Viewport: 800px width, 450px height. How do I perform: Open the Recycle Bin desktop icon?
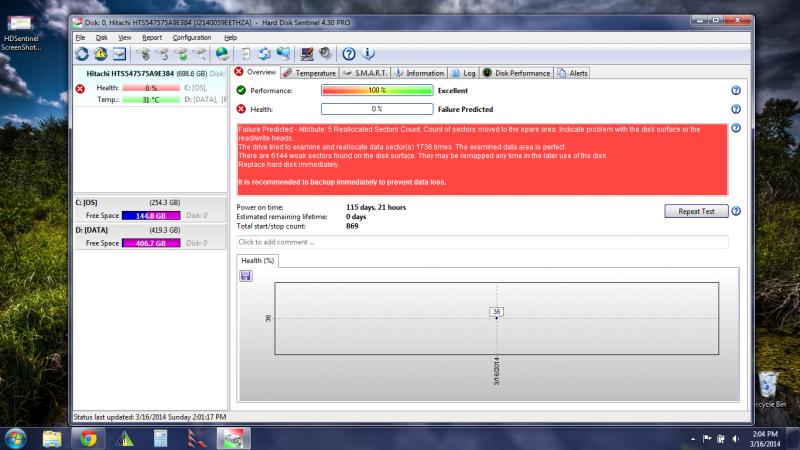(769, 390)
